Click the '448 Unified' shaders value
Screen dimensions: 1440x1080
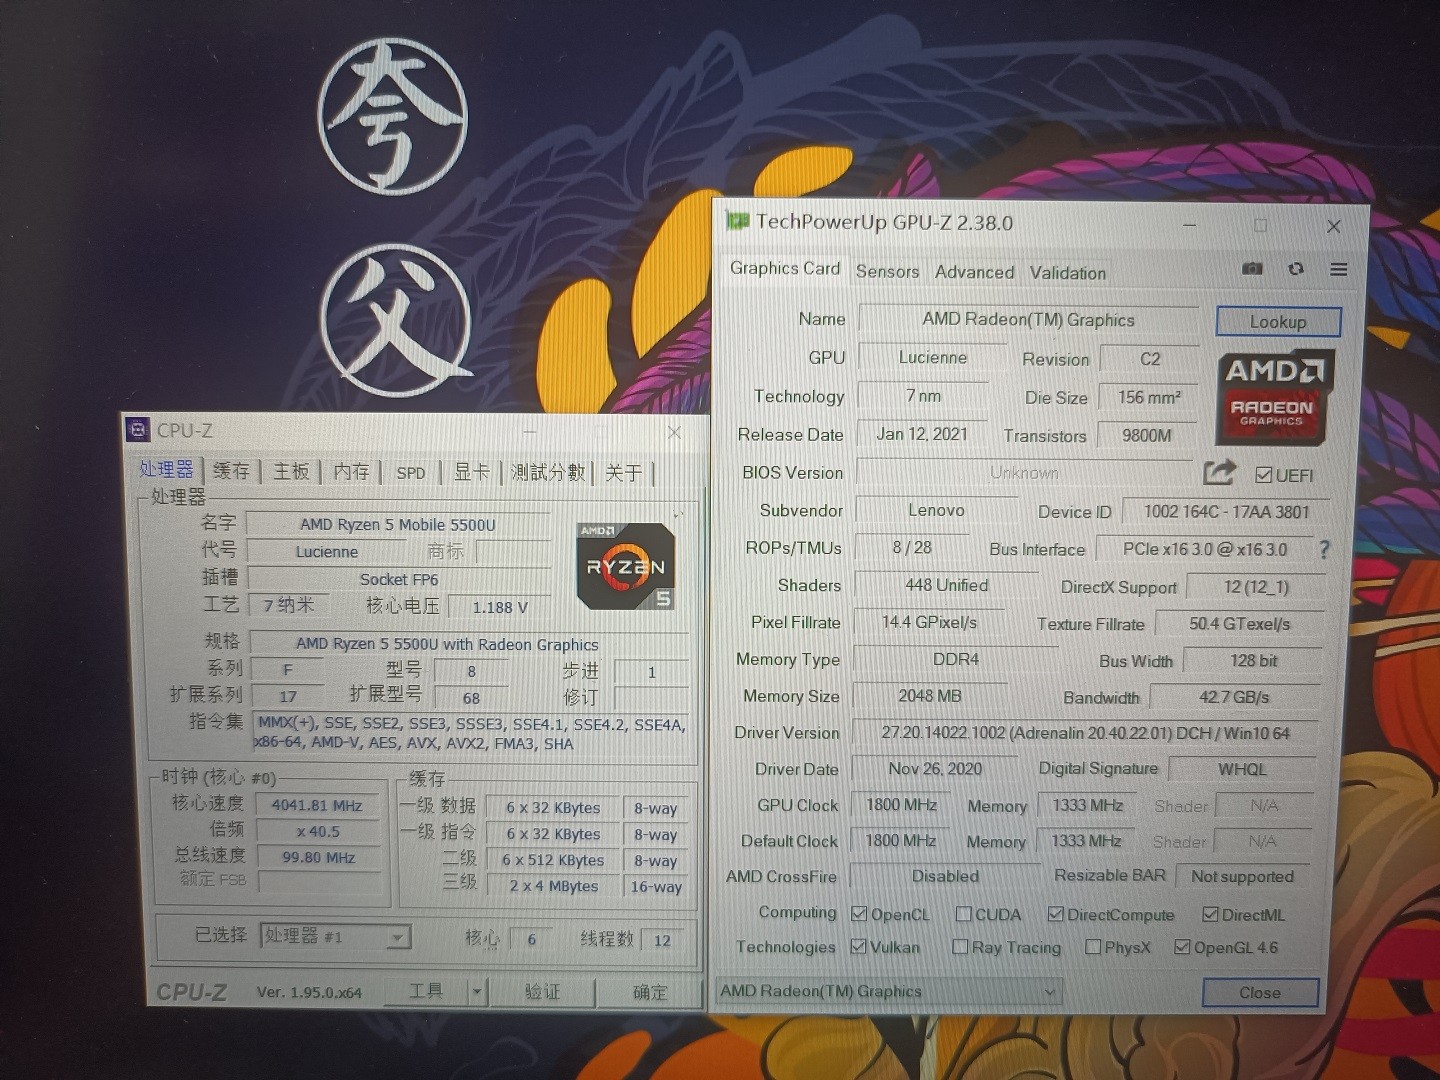946,585
